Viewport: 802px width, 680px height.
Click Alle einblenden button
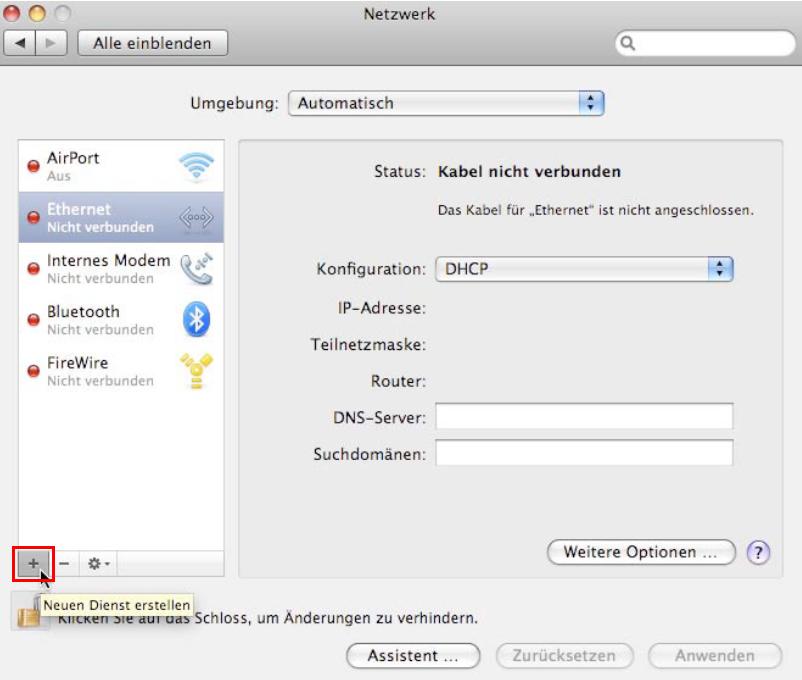coord(152,43)
